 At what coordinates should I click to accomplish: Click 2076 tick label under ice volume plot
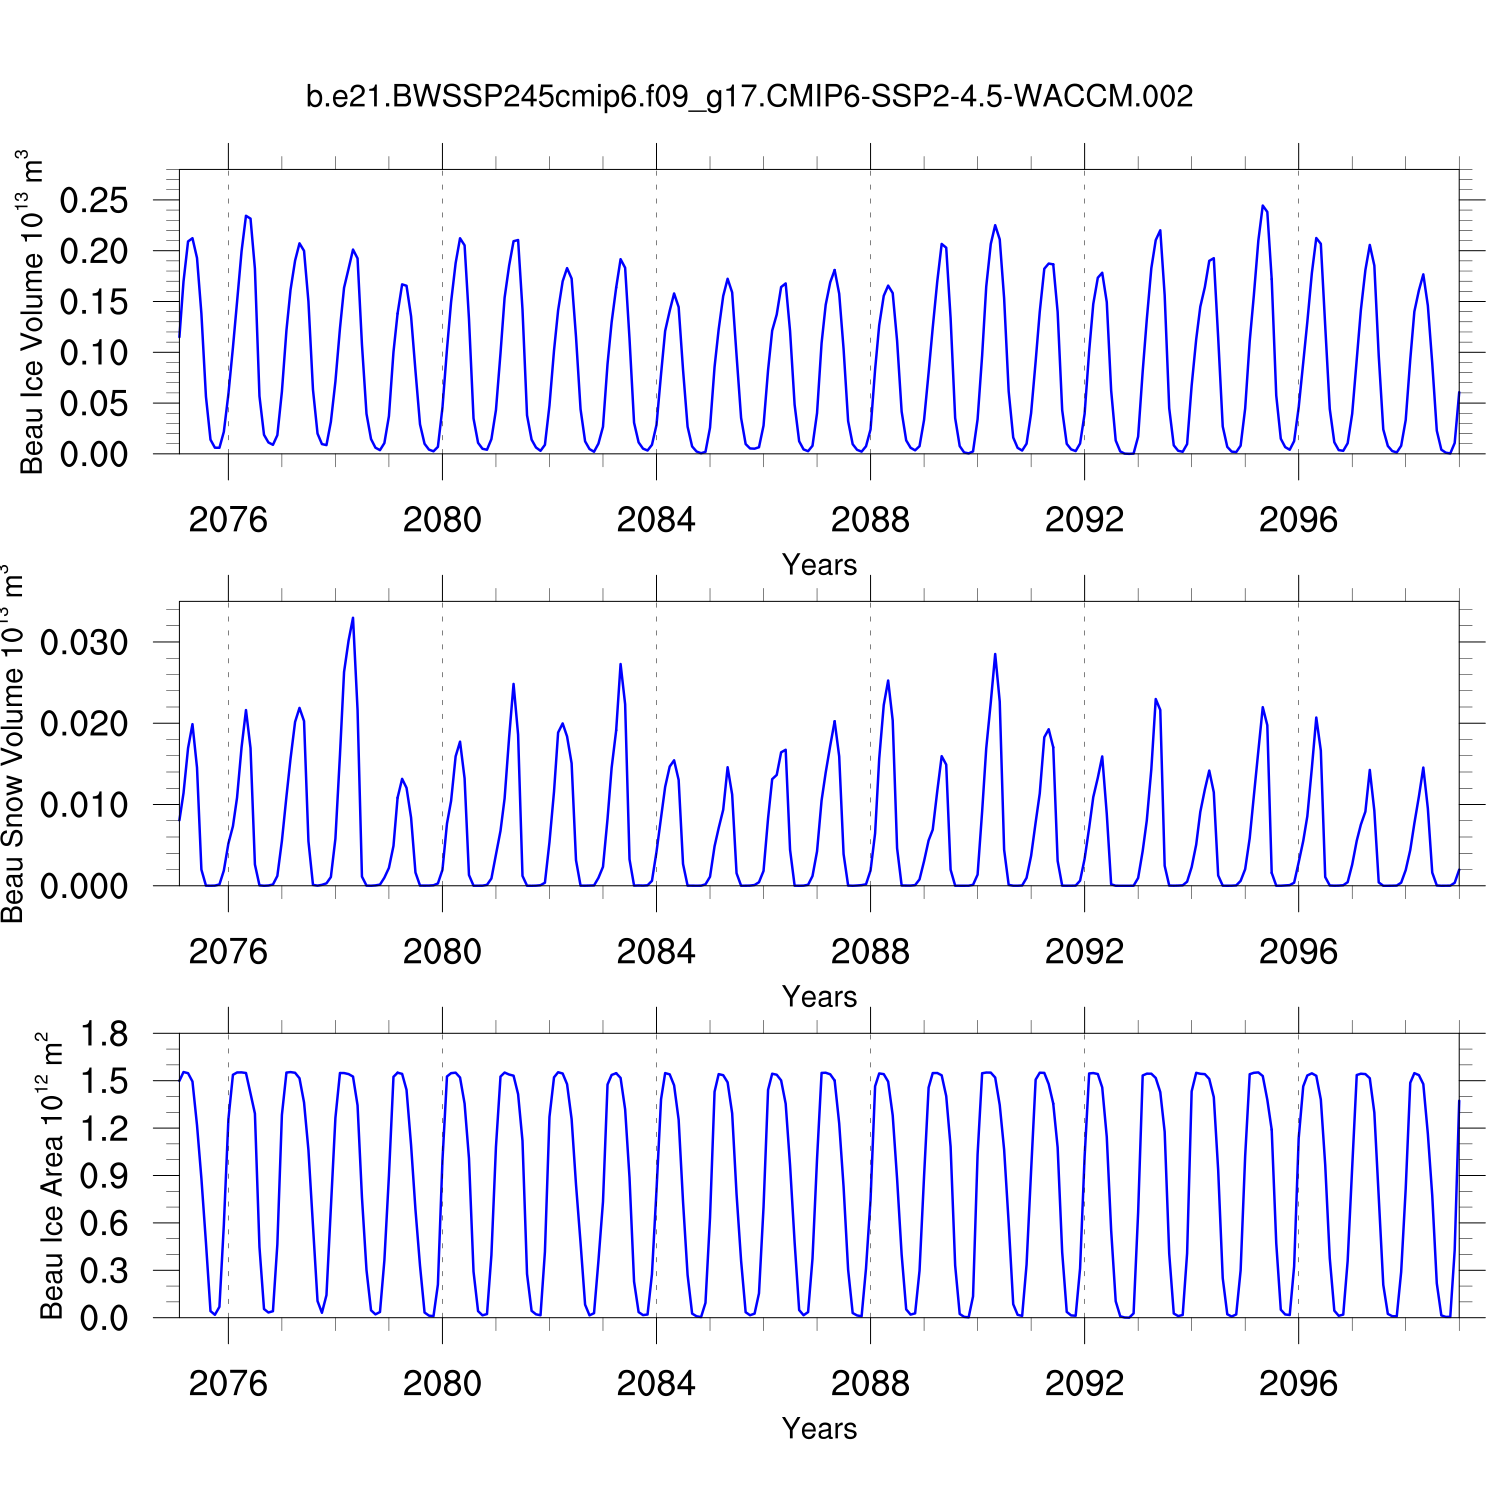coord(228,520)
